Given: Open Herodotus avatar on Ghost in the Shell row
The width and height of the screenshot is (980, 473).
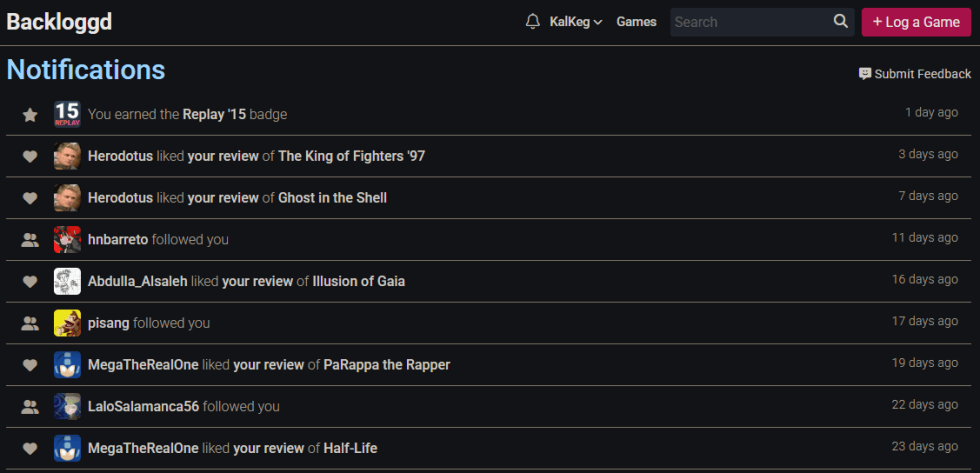Looking at the screenshot, I should [67, 198].
